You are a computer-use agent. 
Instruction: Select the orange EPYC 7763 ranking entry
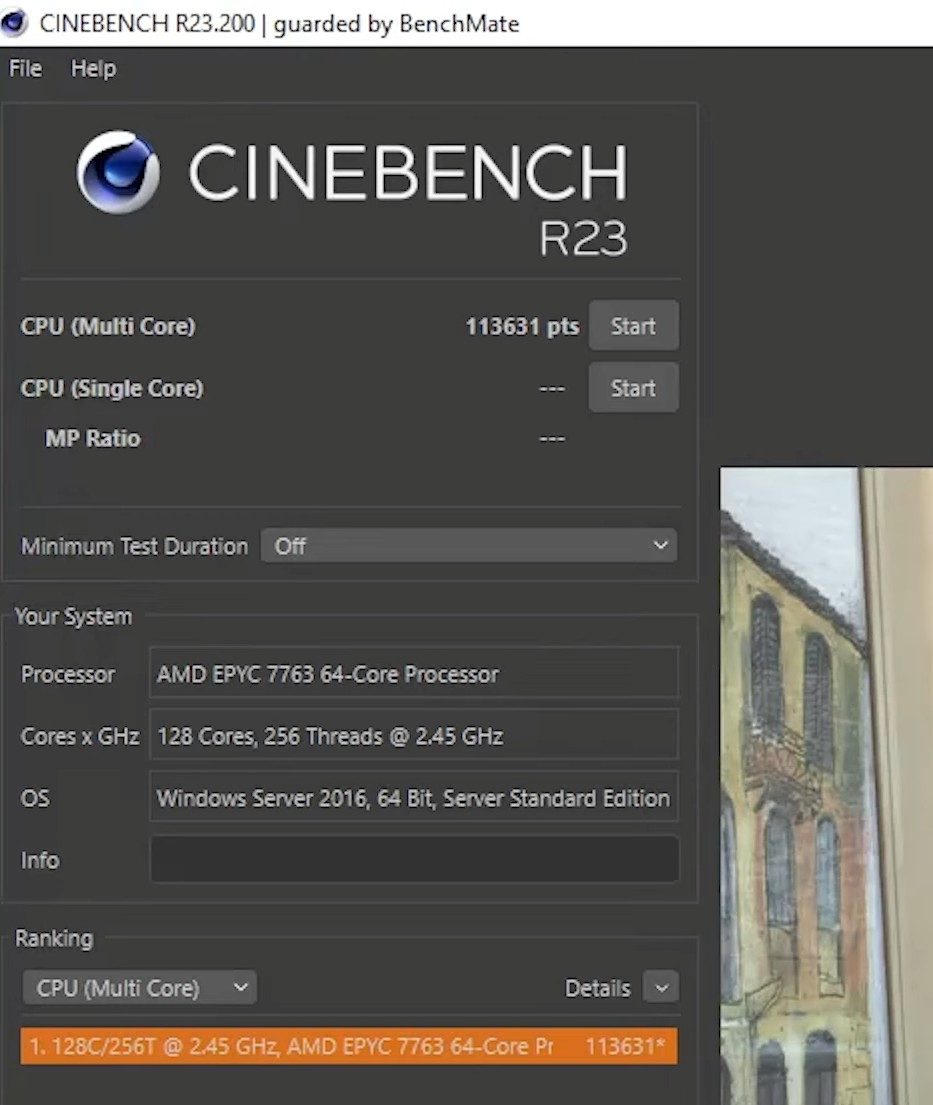coord(348,1045)
